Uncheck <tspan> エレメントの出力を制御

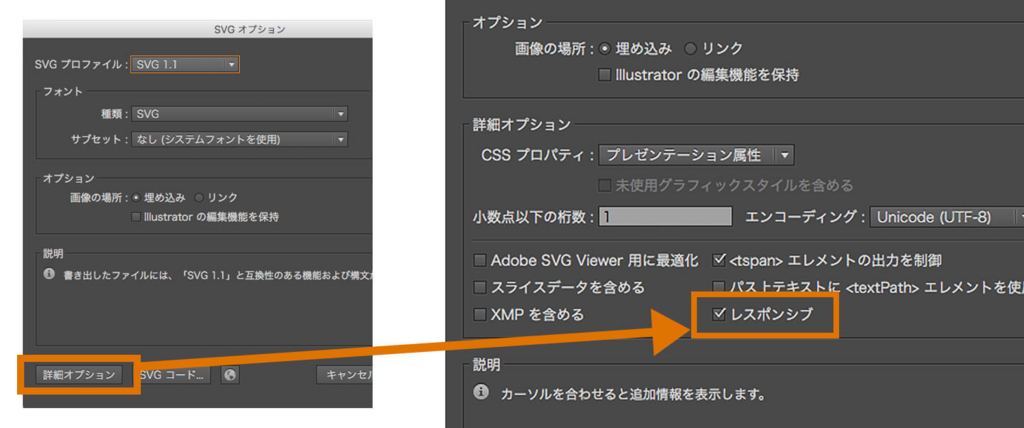click(719, 261)
